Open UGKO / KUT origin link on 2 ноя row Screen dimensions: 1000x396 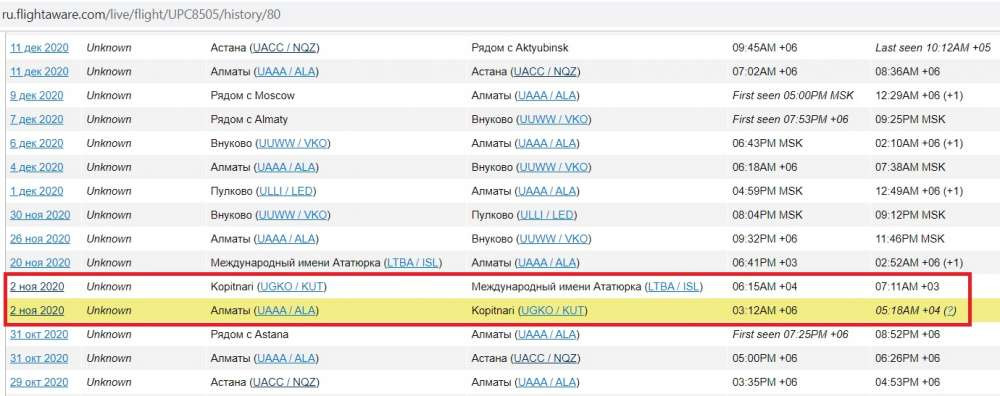coord(291,287)
